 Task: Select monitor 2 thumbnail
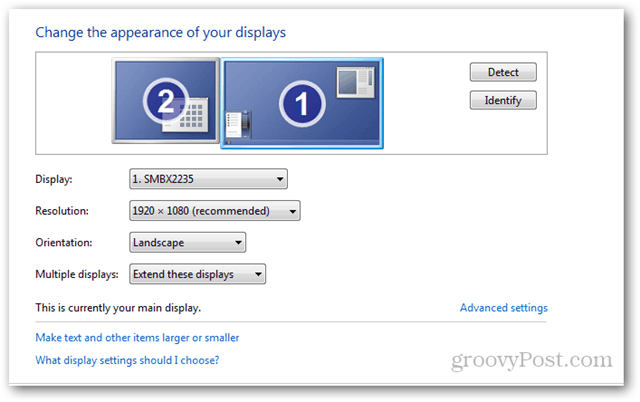click(x=165, y=100)
